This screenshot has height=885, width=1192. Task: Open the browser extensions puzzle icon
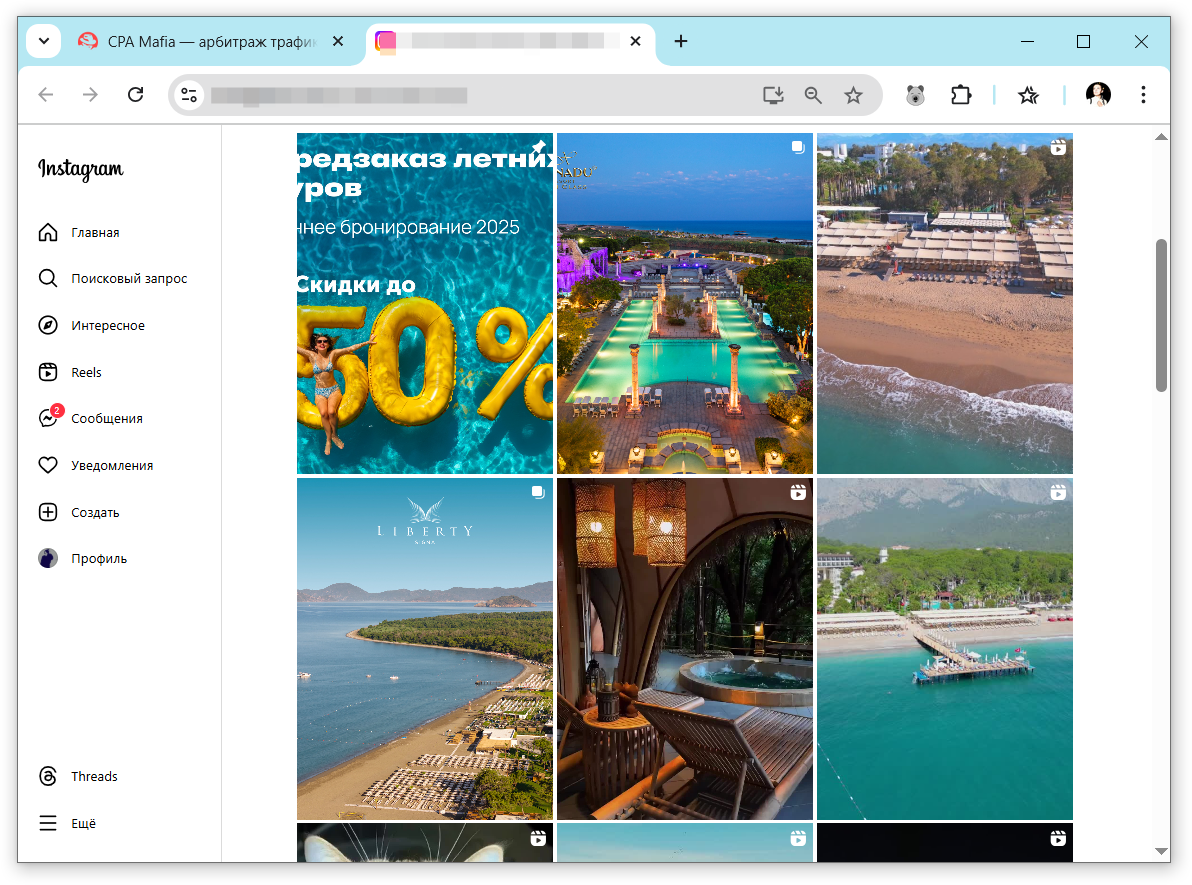(x=961, y=95)
